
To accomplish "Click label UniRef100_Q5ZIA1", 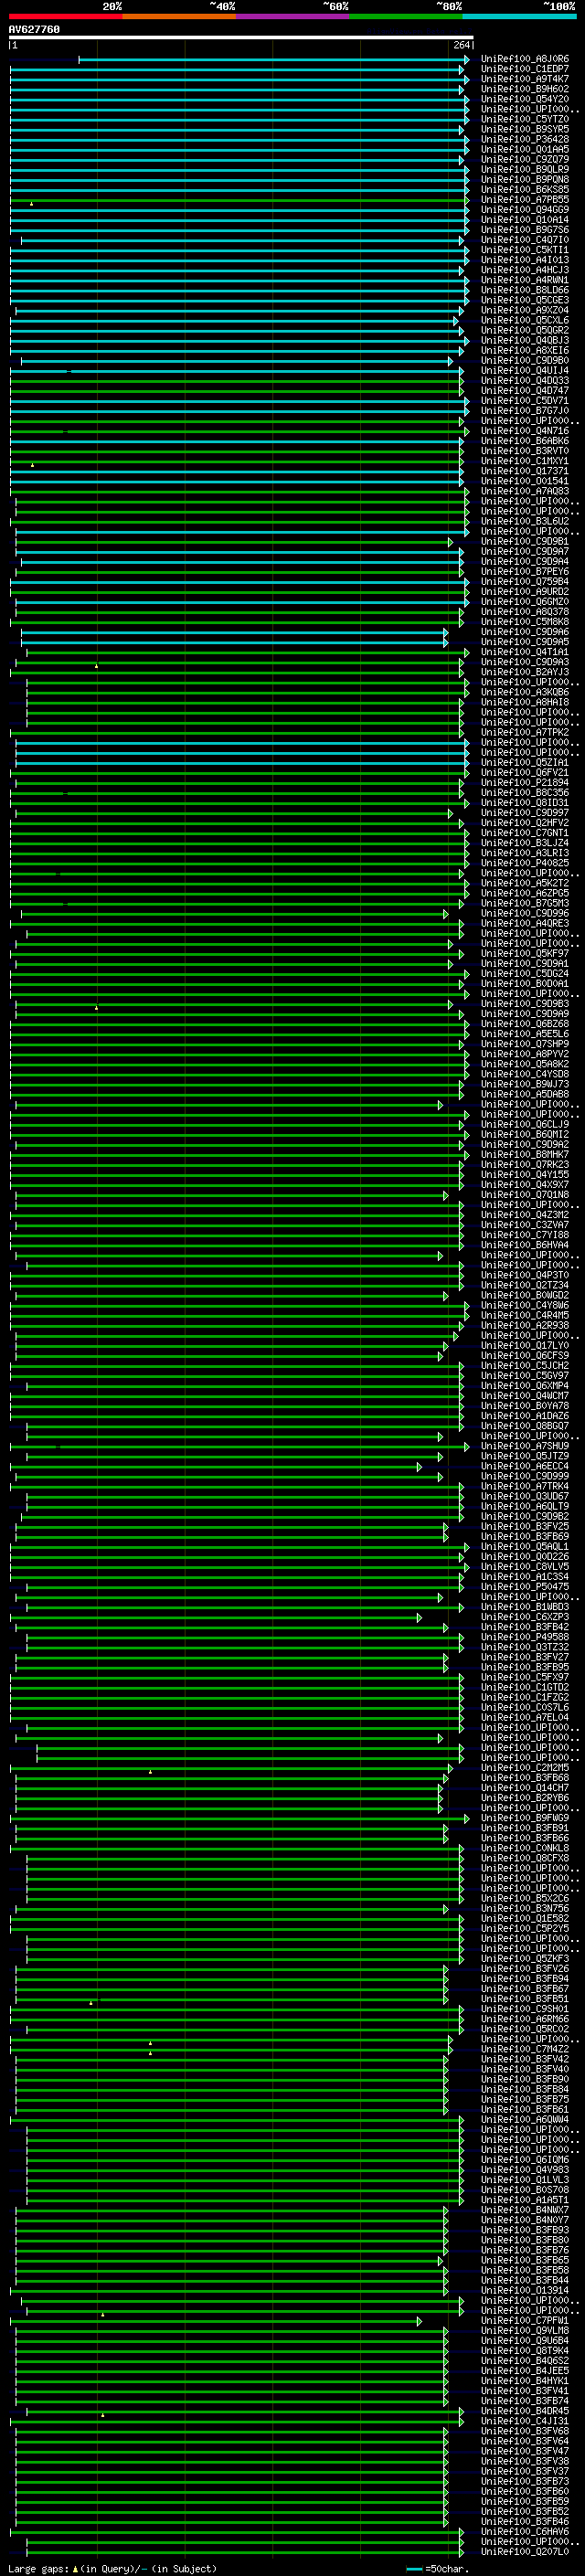I will (525, 762).
